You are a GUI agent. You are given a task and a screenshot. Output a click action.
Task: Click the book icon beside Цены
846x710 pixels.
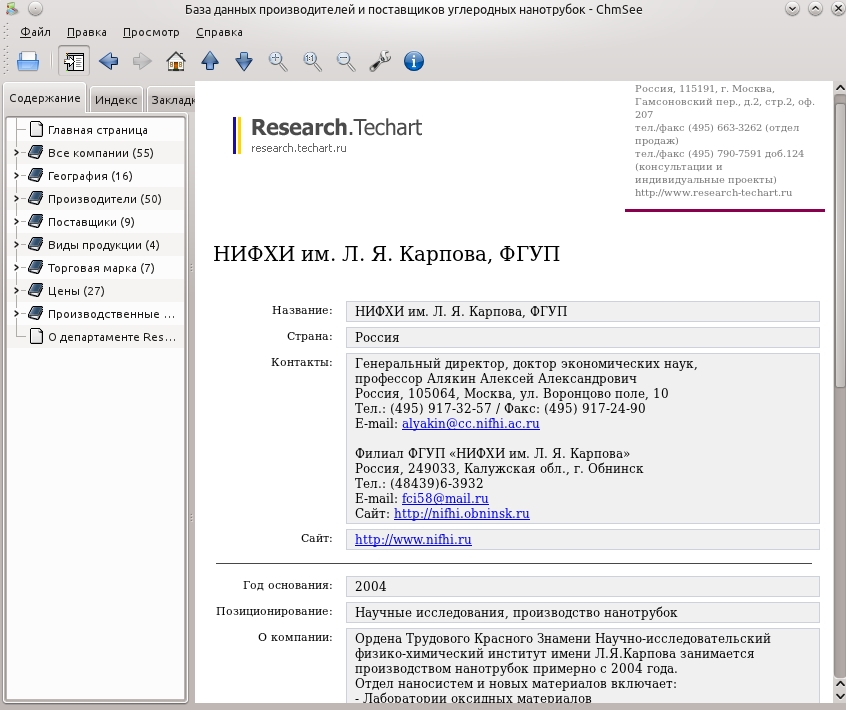pyautogui.click(x=36, y=291)
